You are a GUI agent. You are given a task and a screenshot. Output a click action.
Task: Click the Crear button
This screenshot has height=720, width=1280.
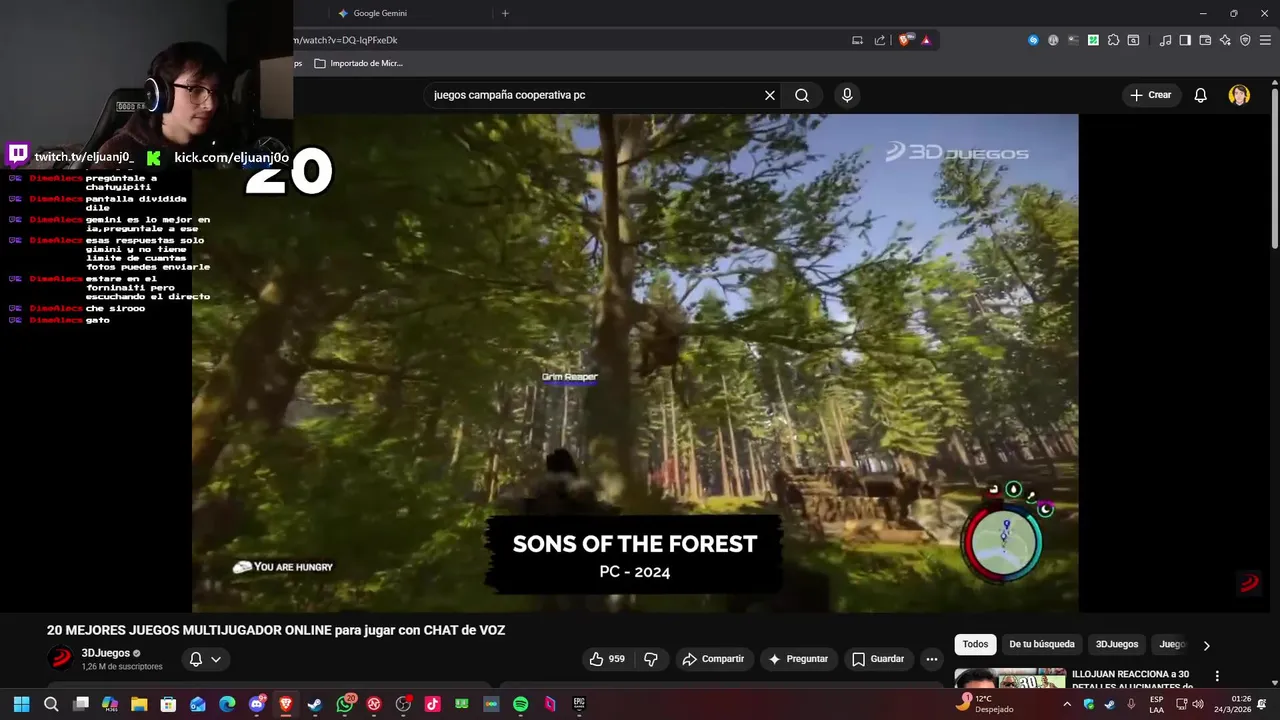(x=1150, y=95)
